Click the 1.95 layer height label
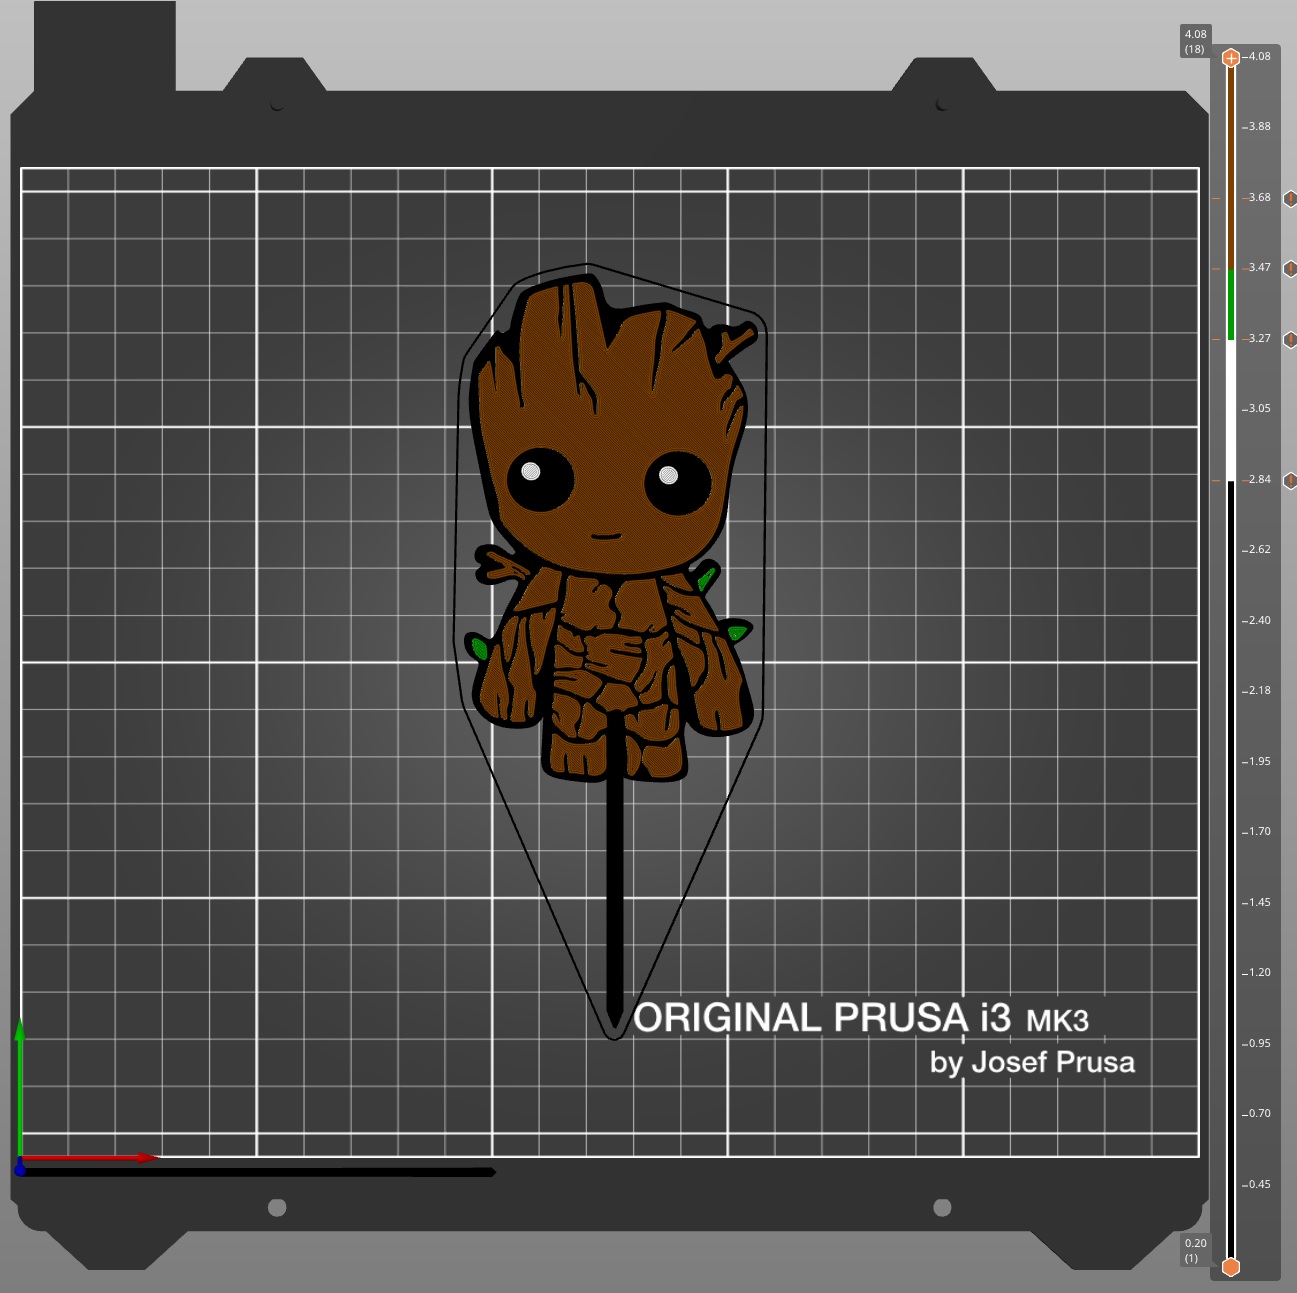This screenshot has width=1297, height=1293. coord(1258,762)
